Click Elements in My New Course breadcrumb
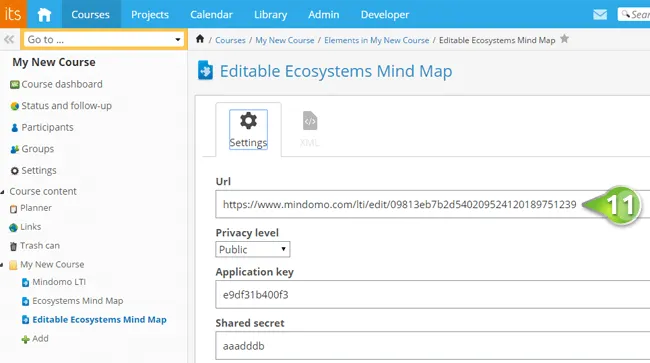650x363 pixels. [376, 40]
